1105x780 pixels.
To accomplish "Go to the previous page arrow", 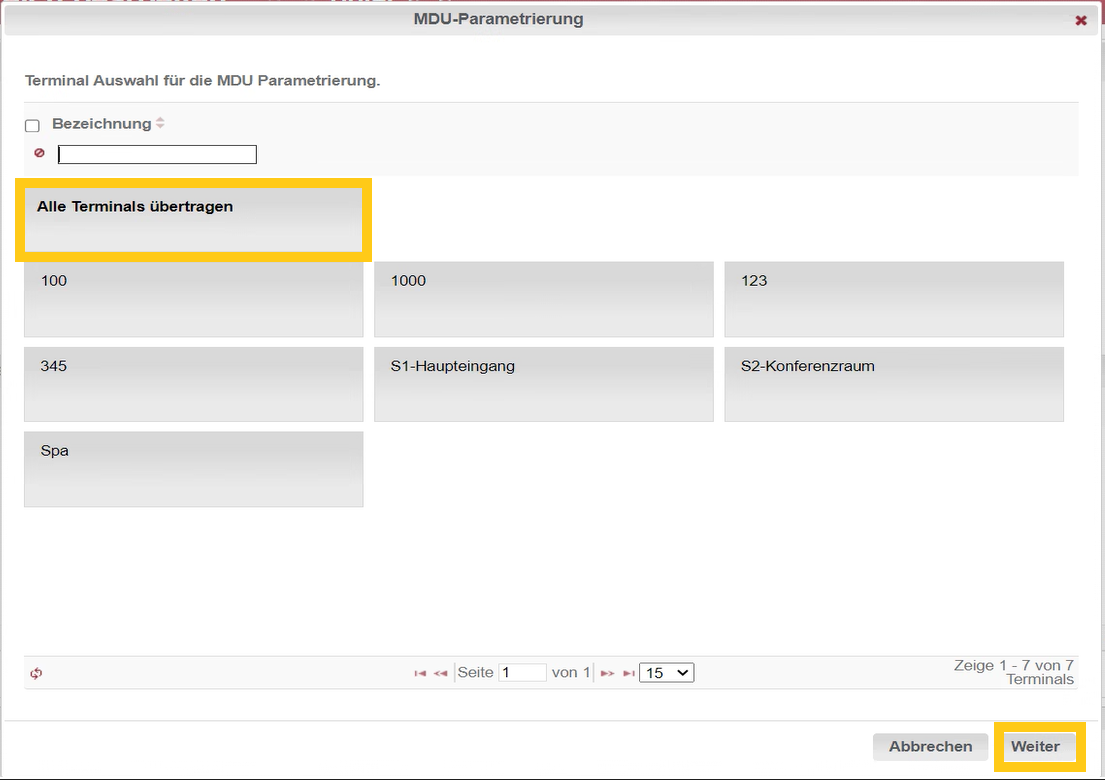I will [440, 673].
